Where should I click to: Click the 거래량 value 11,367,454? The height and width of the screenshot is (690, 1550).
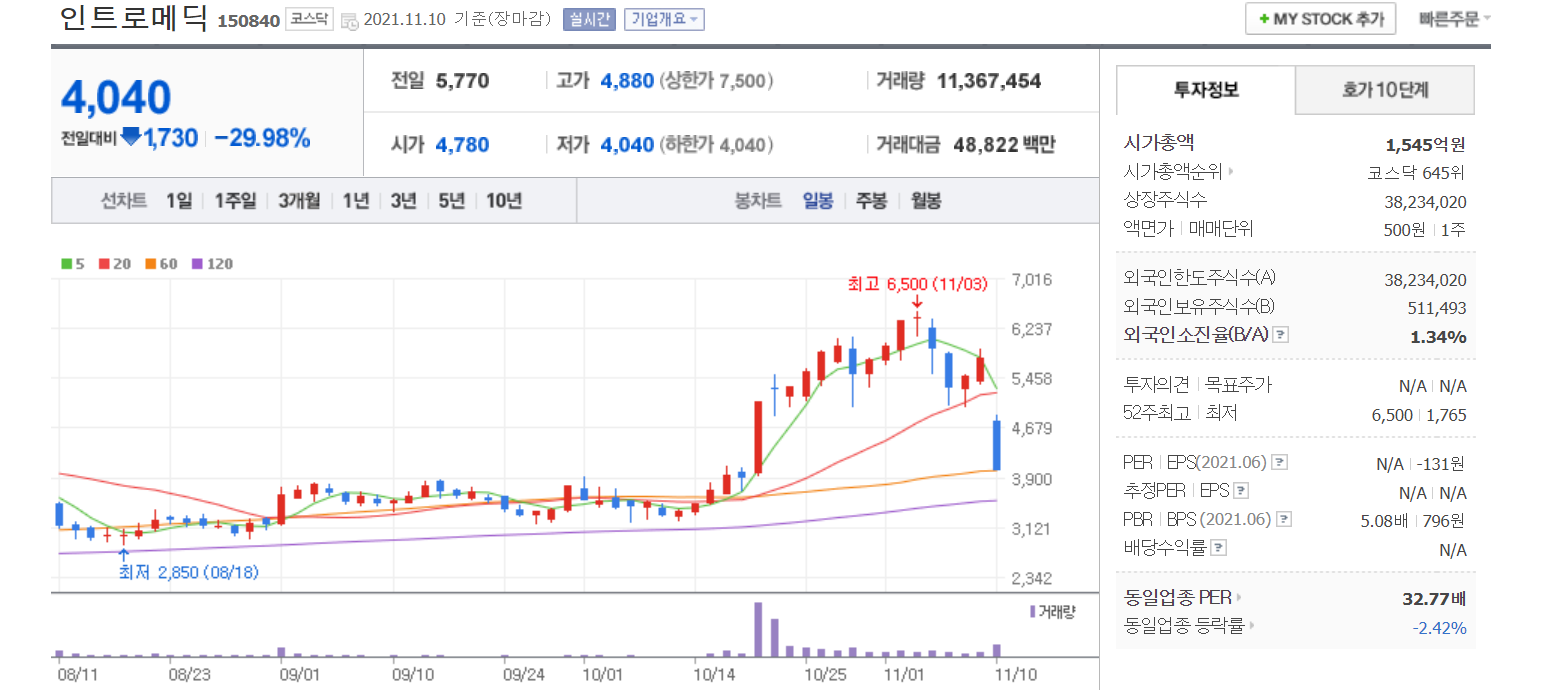click(x=989, y=81)
